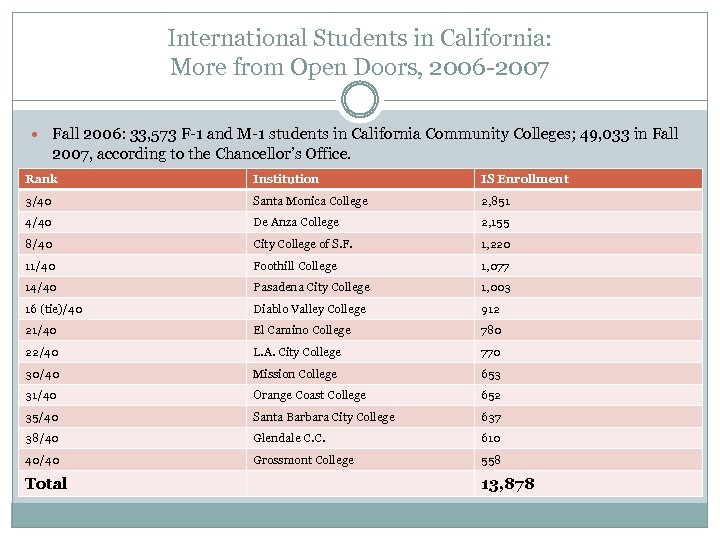Viewport: 720px width, 540px height.
Task: Click the Rank column header
Action: [x=42, y=179]
